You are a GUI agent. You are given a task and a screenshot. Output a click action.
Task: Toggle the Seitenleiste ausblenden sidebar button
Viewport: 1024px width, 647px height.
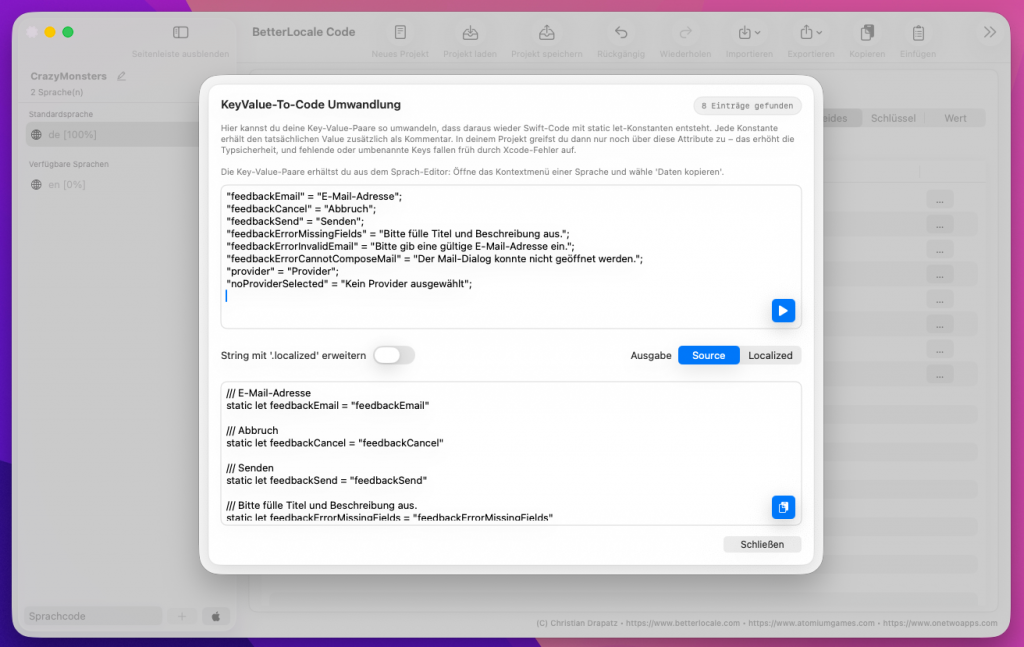(x=180, y=33)
